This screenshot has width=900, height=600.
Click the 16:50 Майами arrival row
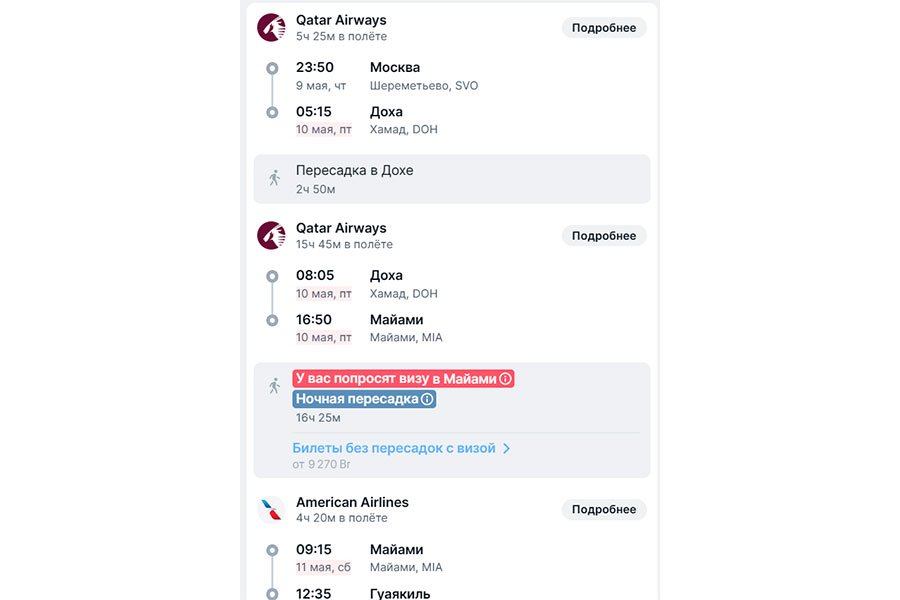click(x=370, y=328)
